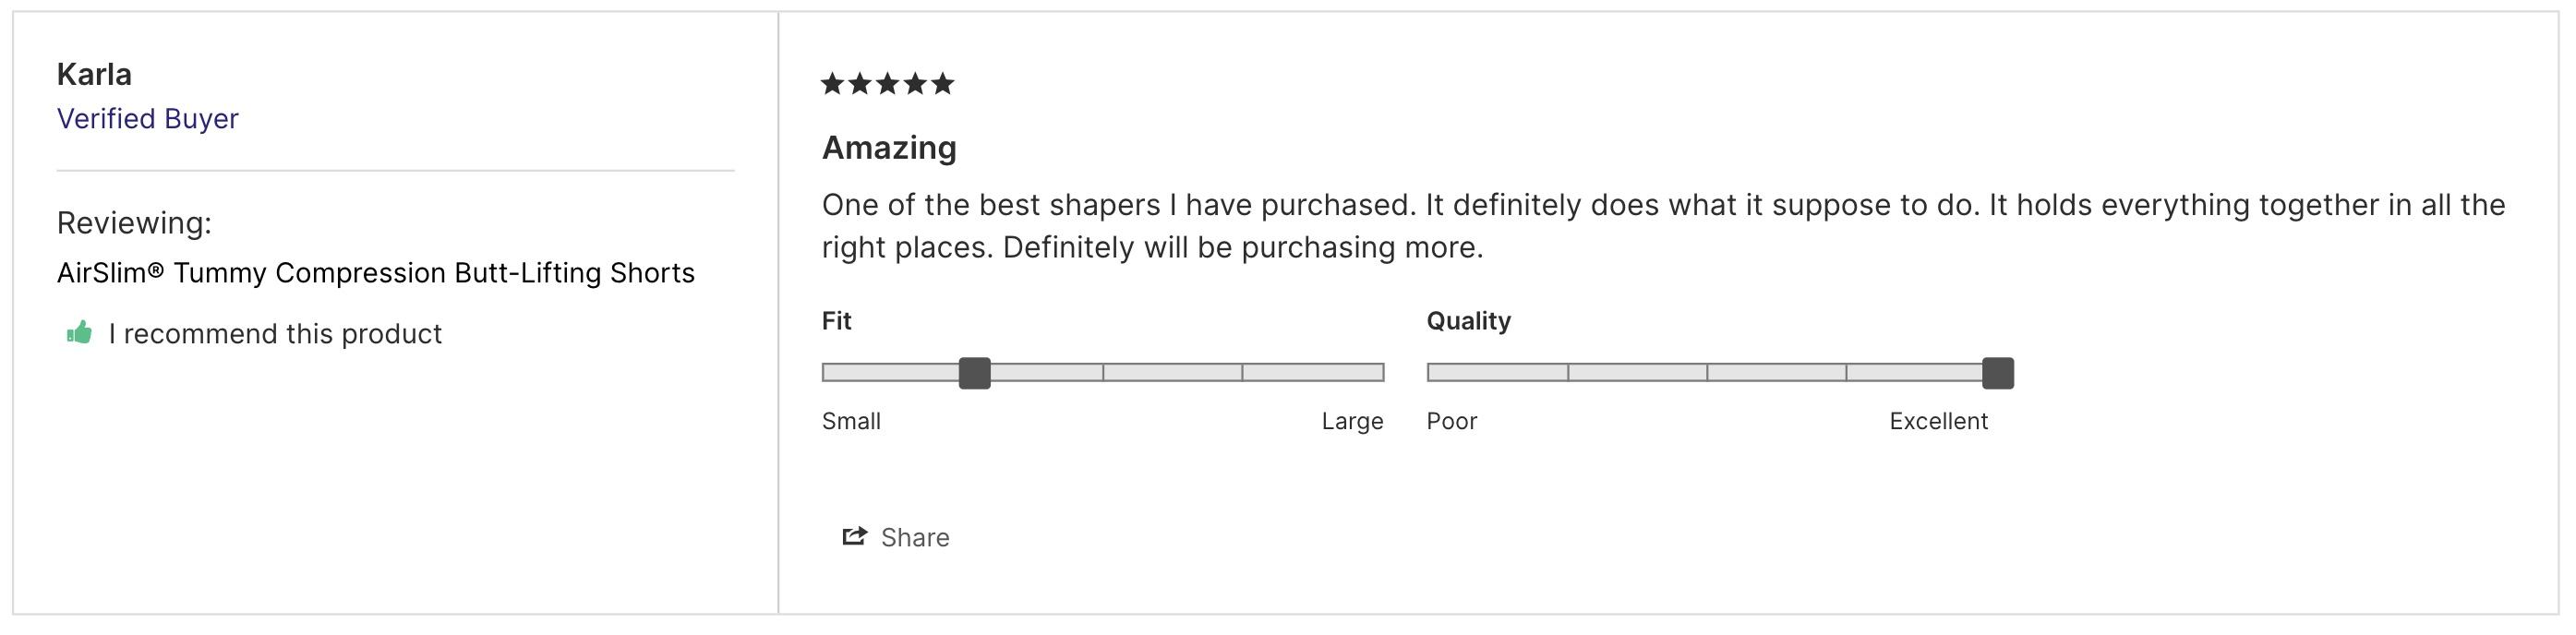Click the Large end of Fit slider

click(x=1352, y=421)
